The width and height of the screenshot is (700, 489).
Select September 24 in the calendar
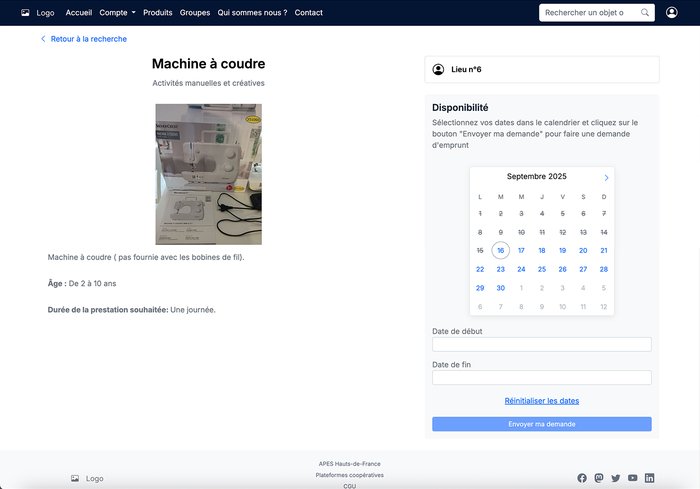click(x=521, y=269)
